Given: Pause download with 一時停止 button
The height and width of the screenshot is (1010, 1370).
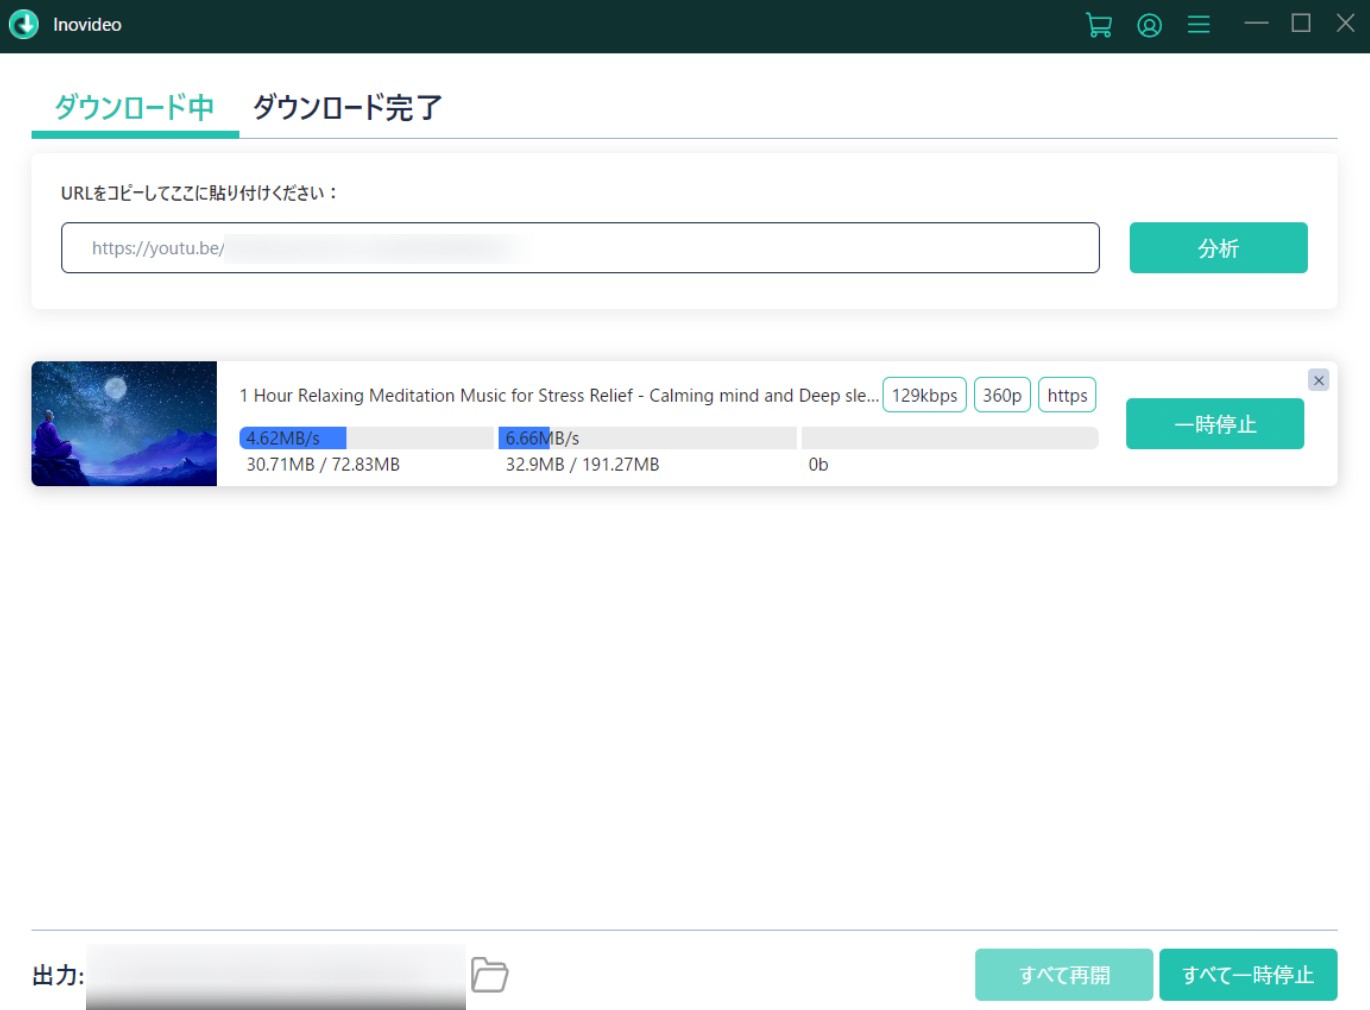Looking at the screenshot, I should pyautogui.click(x=1215, y=424).
